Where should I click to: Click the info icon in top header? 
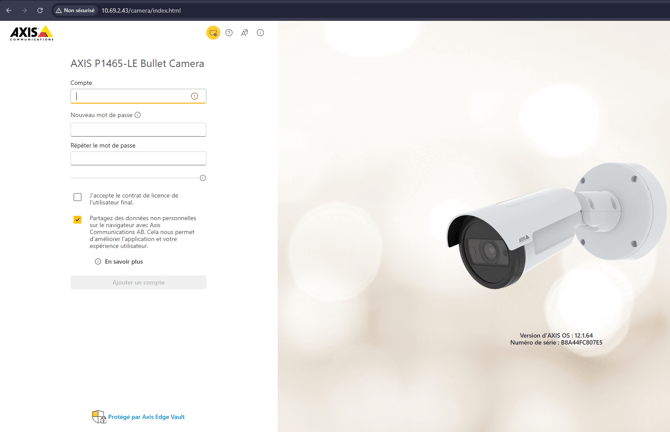(x=260, y=33)
